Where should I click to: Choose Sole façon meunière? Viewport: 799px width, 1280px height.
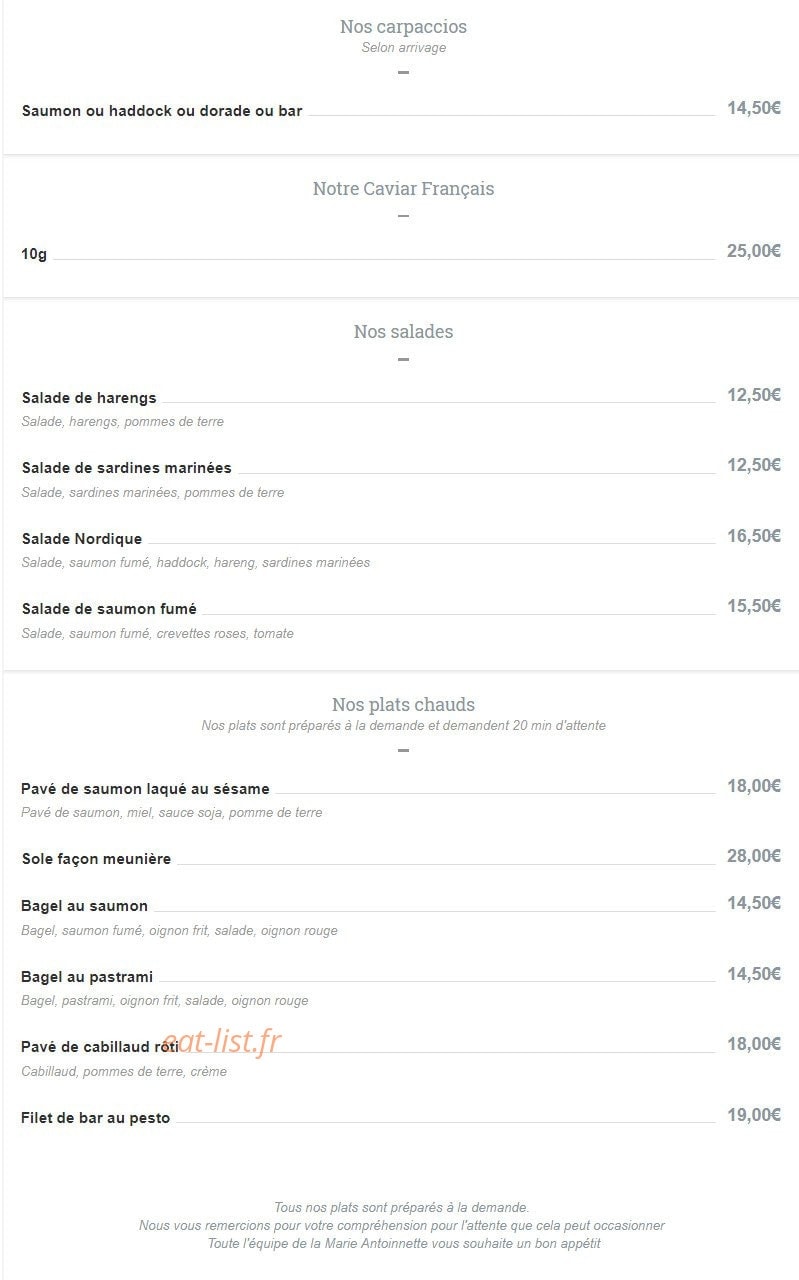(x=96, y=859)
